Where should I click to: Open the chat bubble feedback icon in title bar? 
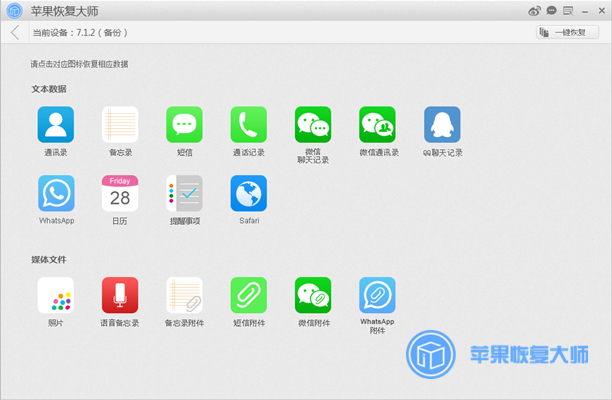pos(551,11)
